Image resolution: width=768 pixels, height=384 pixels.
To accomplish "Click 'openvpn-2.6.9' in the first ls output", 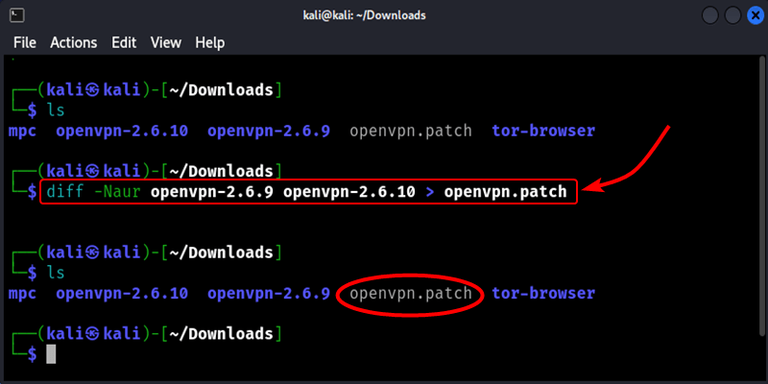I will pos(269,131).
